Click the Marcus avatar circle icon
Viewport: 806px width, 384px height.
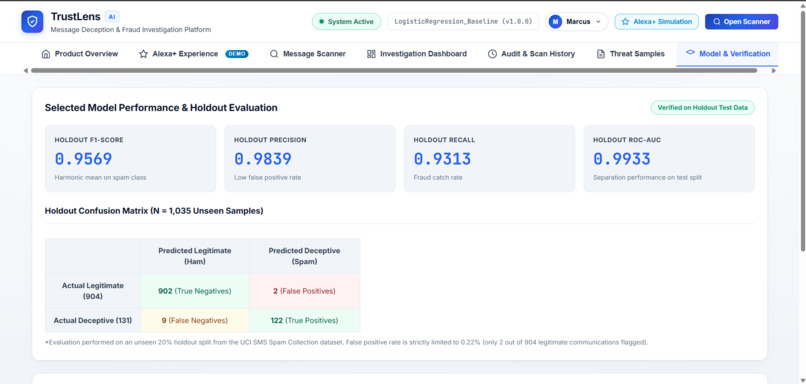click(555, 22)
